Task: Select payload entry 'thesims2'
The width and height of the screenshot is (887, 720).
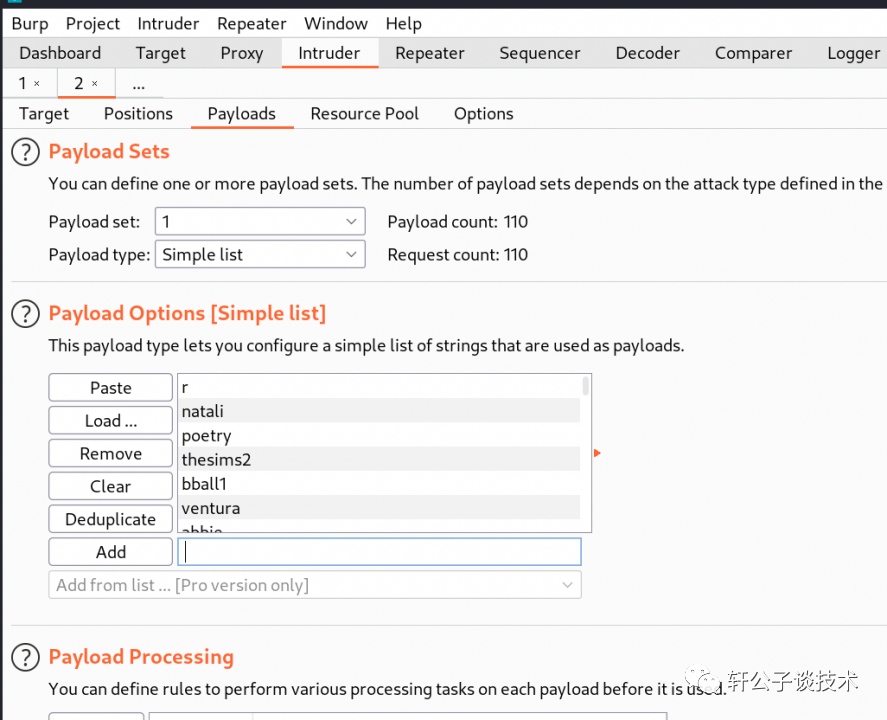Action: [x=379, y=459]
